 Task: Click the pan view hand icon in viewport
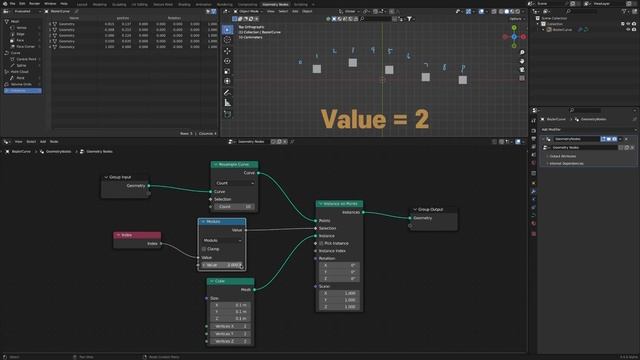click(x=522, y=61)
